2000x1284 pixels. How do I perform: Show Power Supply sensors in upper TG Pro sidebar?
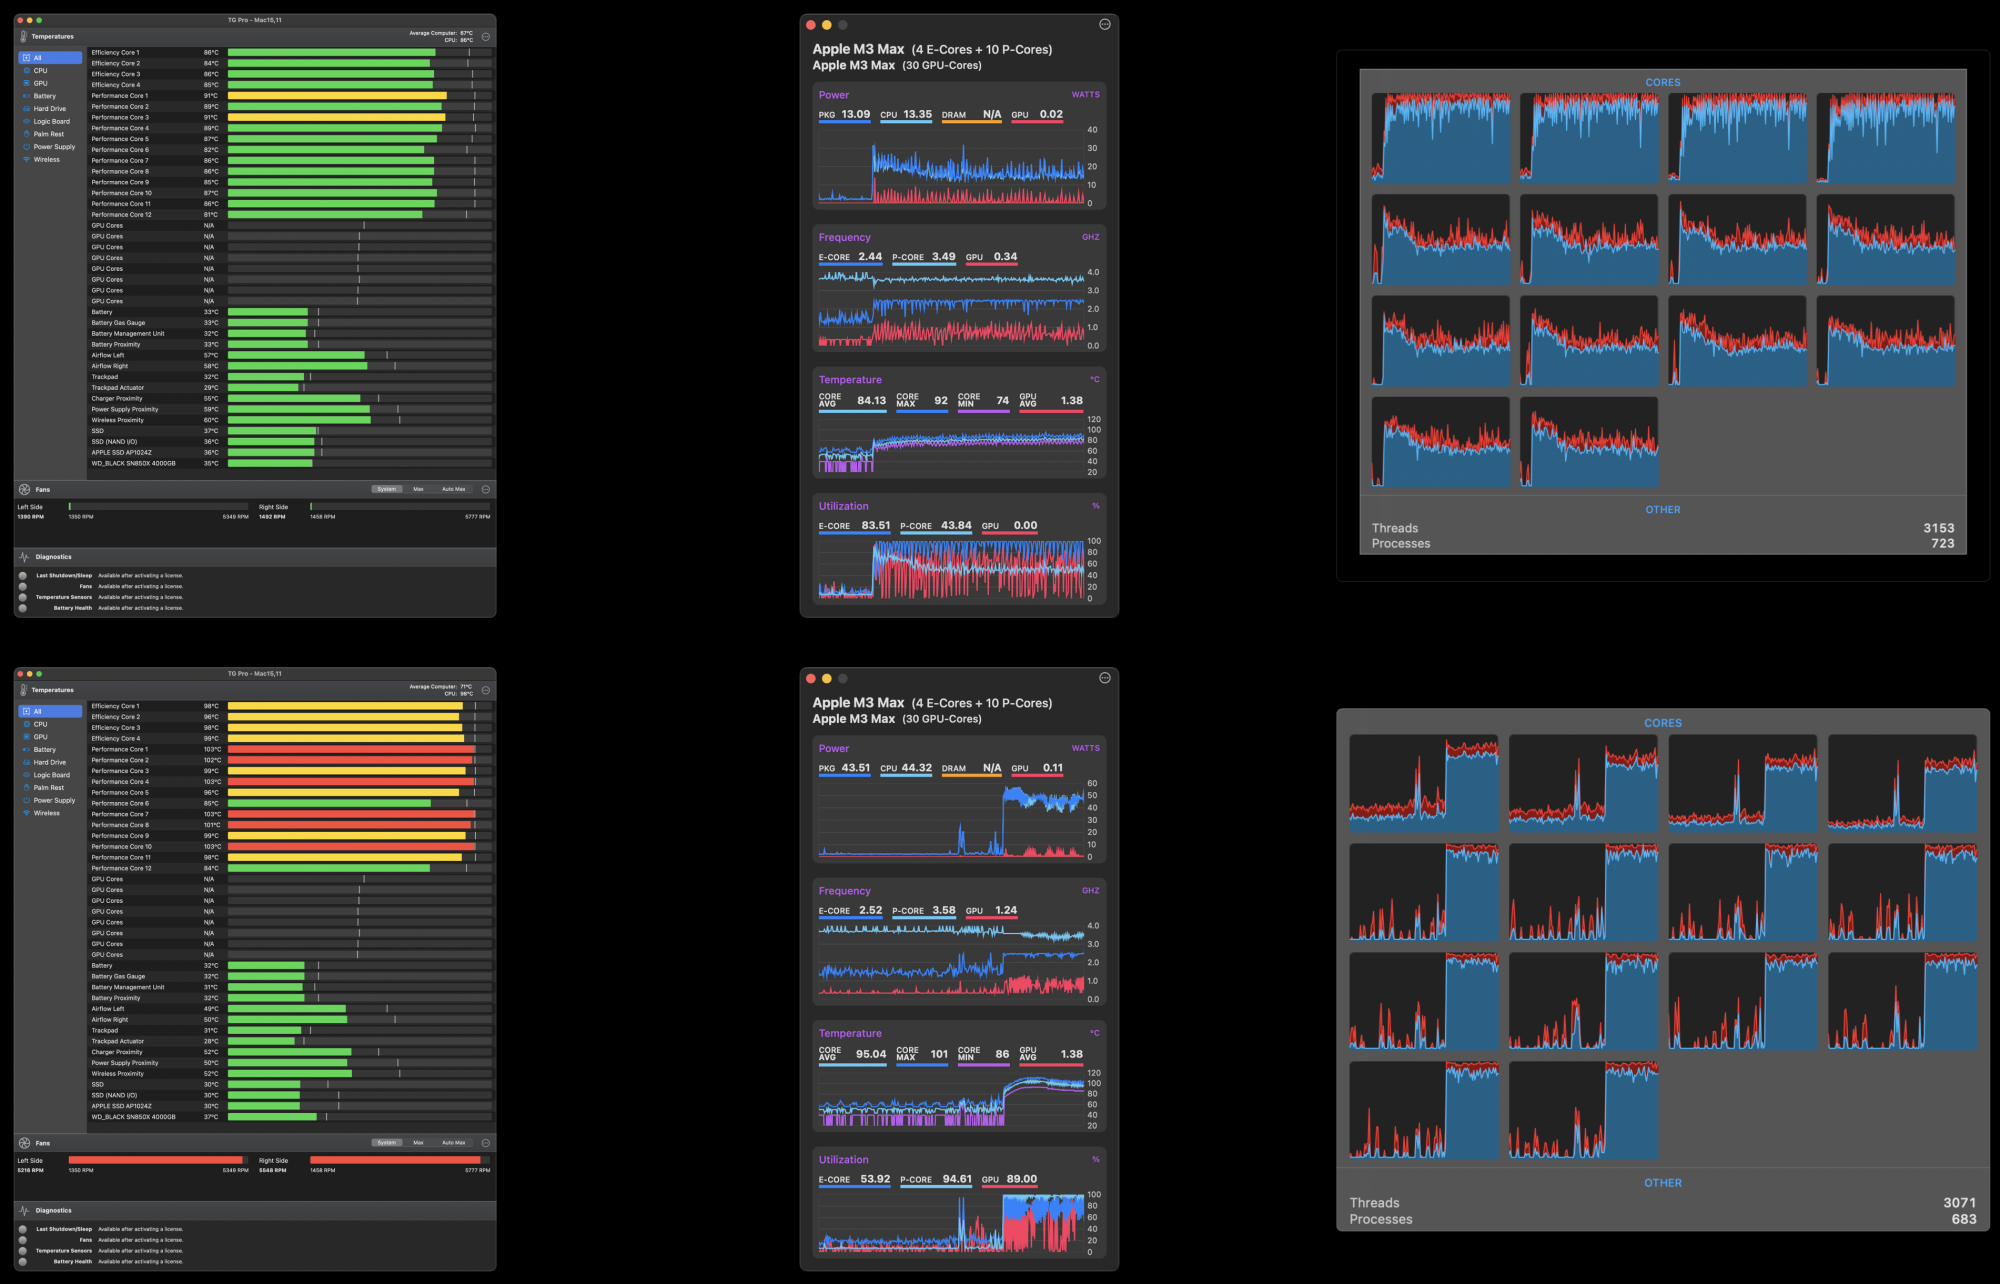[x=50, y=147]
